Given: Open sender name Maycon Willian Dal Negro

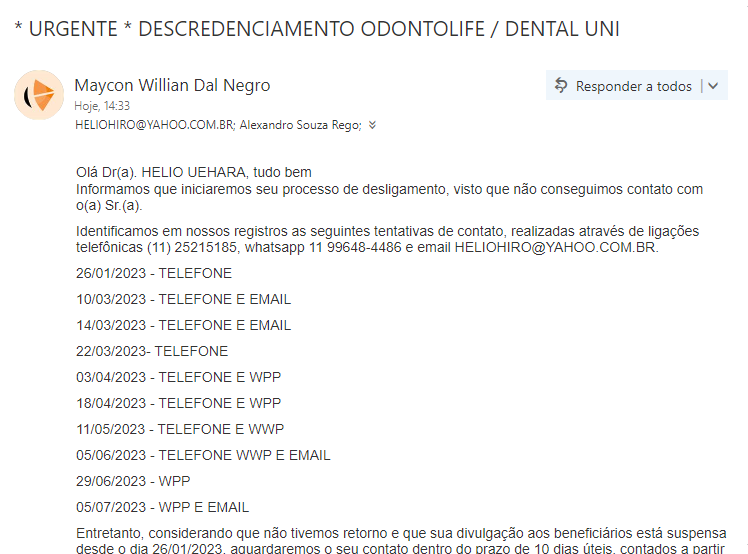Looking at the screenshot, I should pyautogui.click(x=172, y=85).
